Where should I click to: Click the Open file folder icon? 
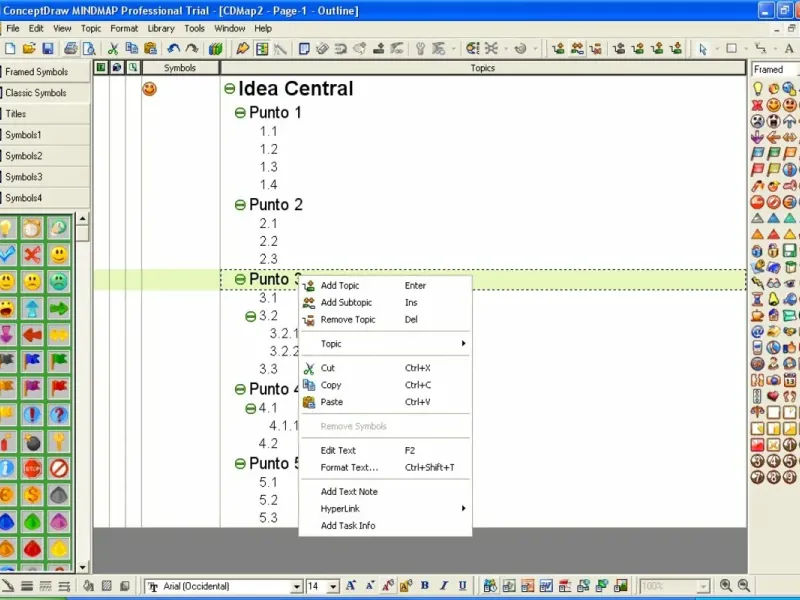click(x=29, y=48)
